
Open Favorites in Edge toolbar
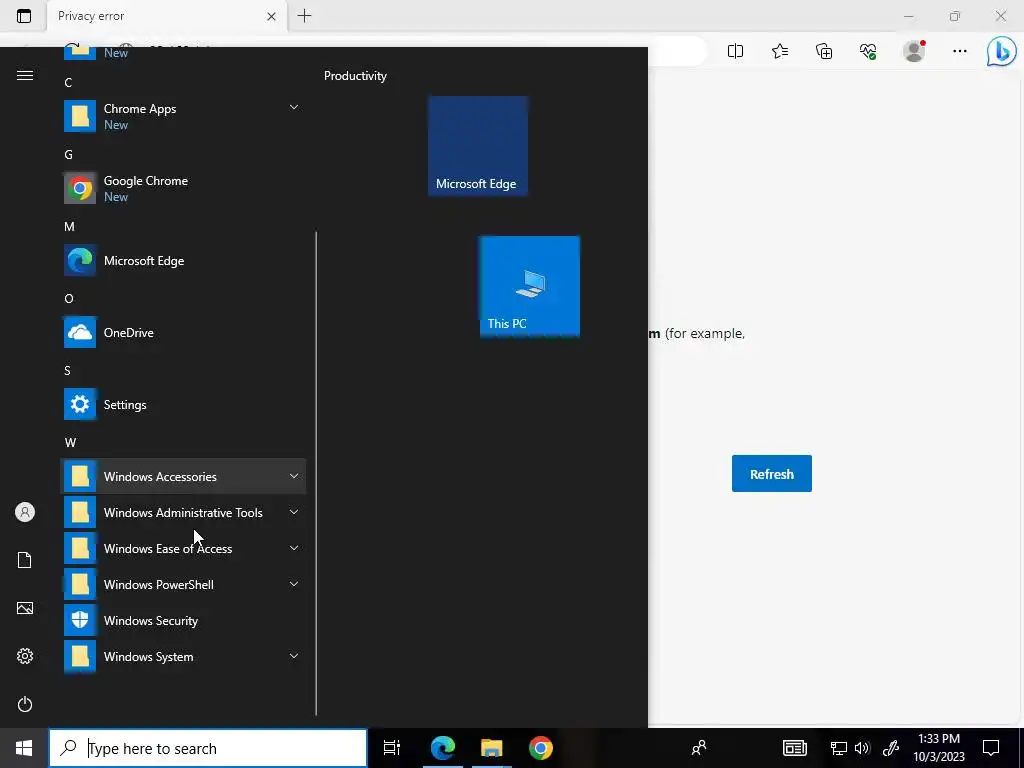[780, 51]
